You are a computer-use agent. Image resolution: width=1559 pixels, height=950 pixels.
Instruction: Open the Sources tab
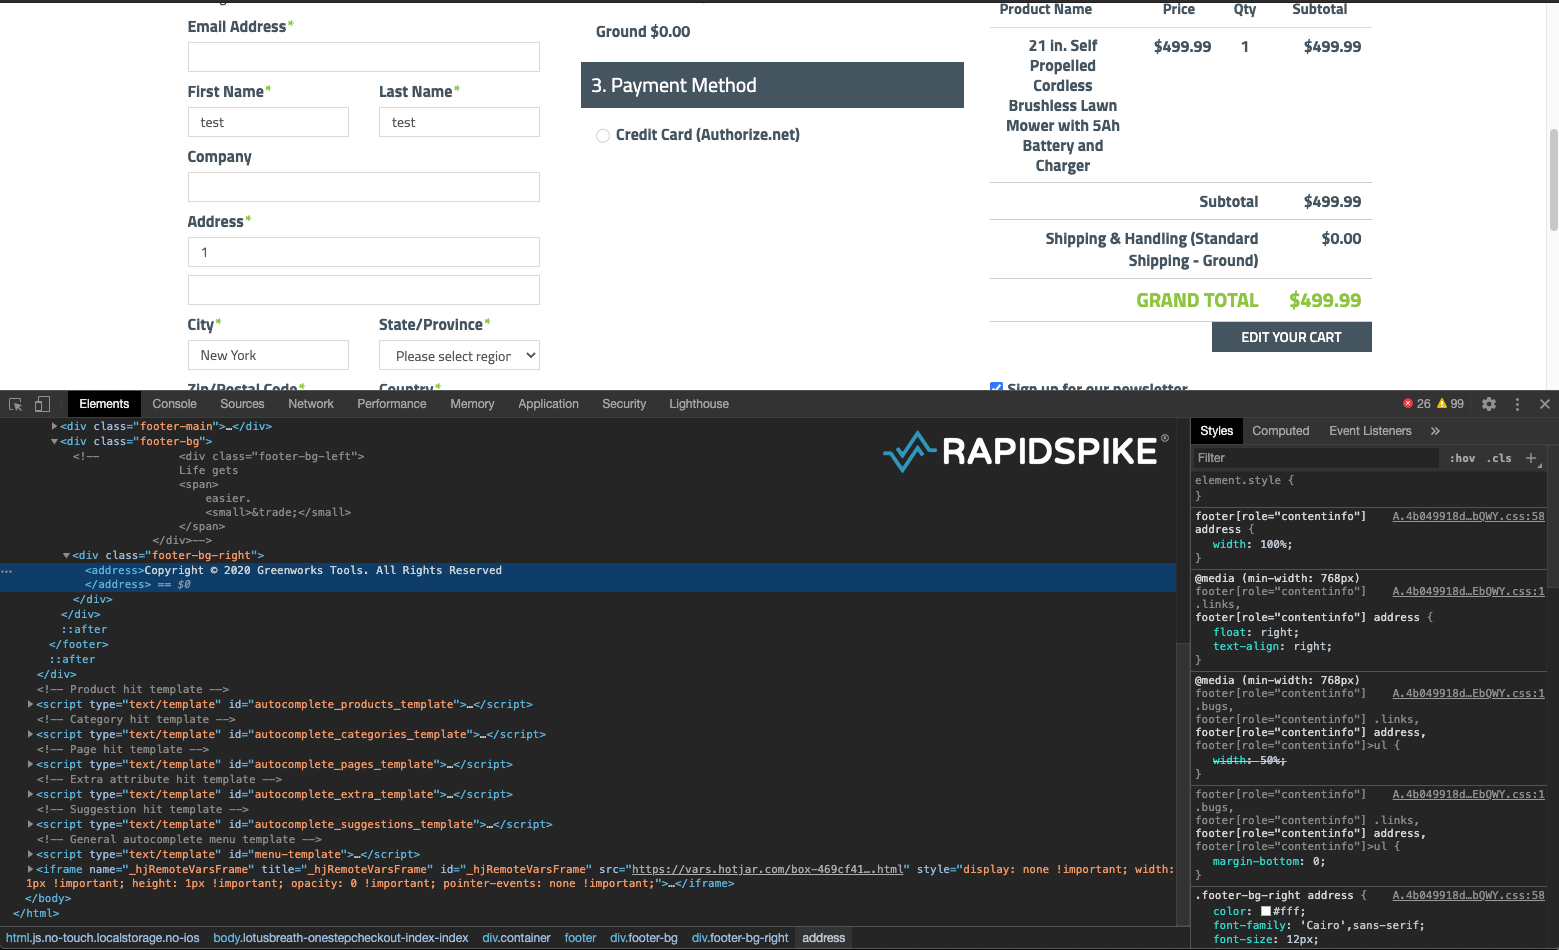coord(242,404)
